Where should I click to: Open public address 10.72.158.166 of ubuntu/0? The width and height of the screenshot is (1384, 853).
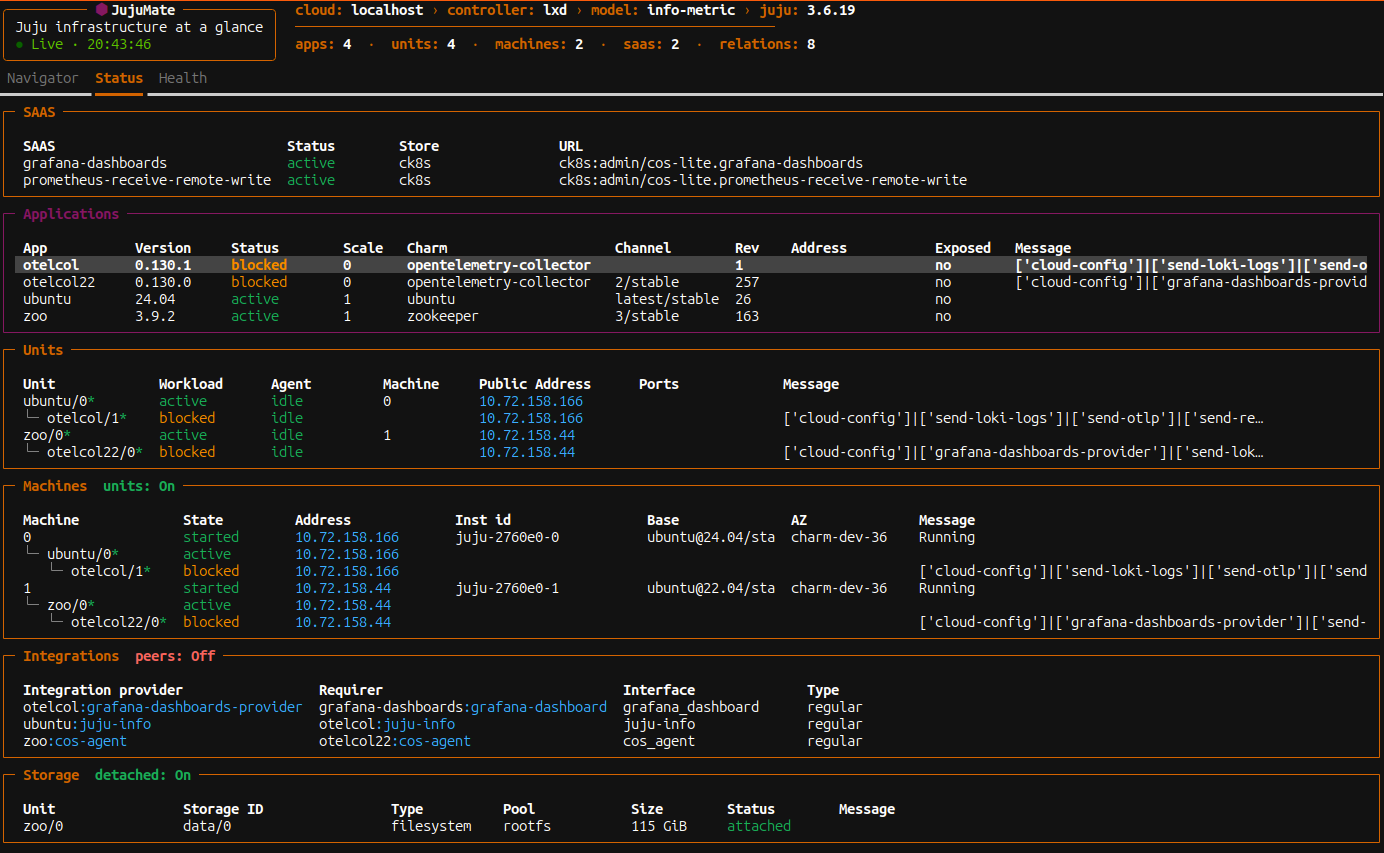pos(530,401)
